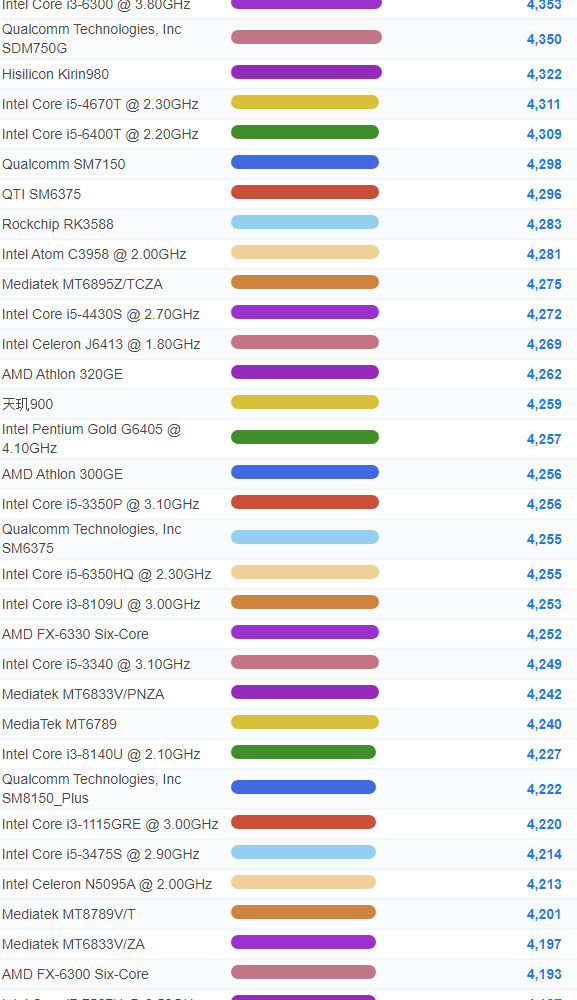The width and height of the screenshot is (577, 1000).
Task: Select Intel Core i5-4670T @ 2.30GHz
Action: click(x=100, y=104)
